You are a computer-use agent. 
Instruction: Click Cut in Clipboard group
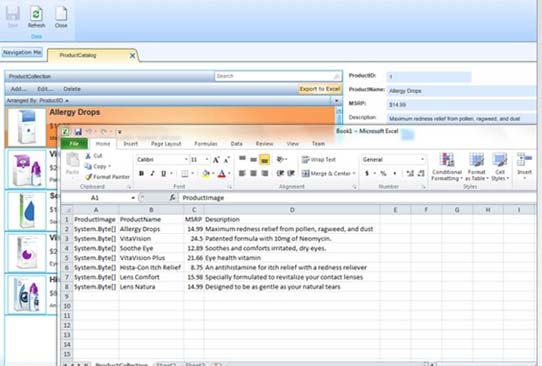click(94, 156)
